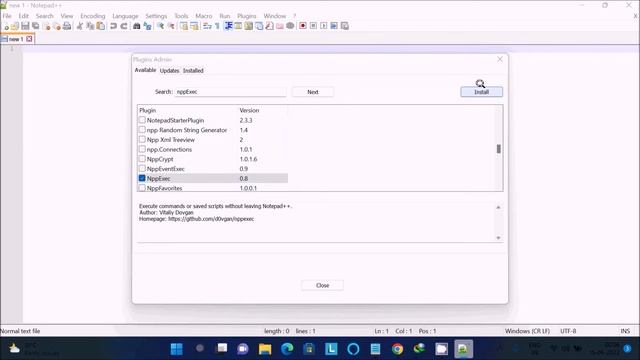This screenshot has height=360, width=640.
Task: Click the Stop Recording macro icon
Action: 313,26
